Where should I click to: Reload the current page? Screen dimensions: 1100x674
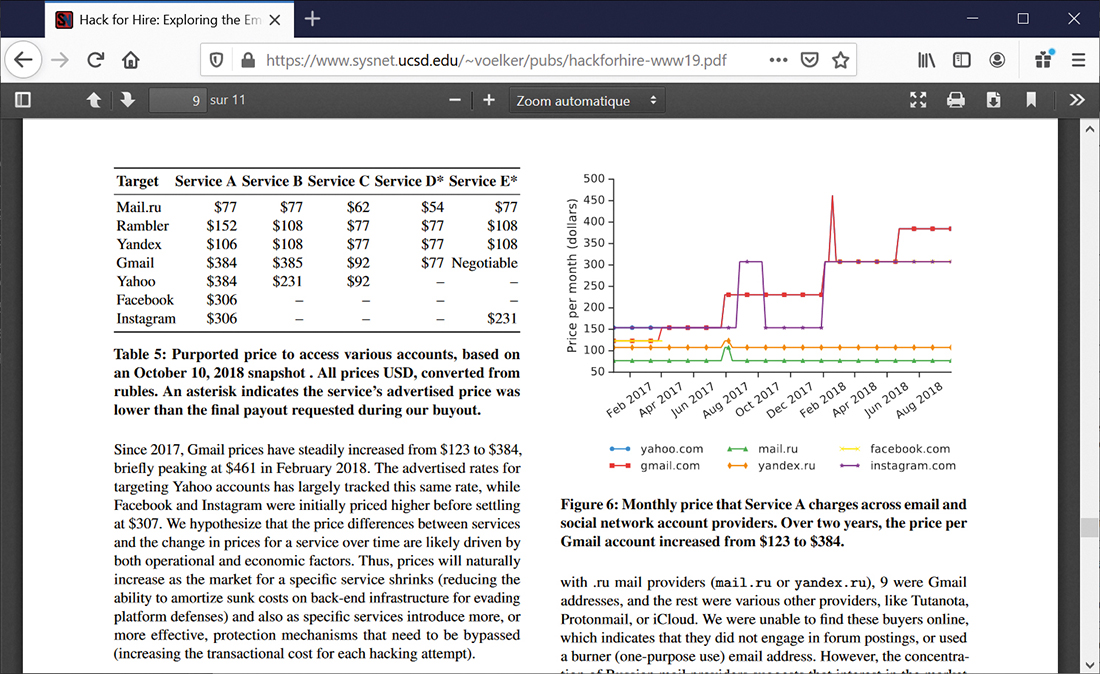coord(95,60)
